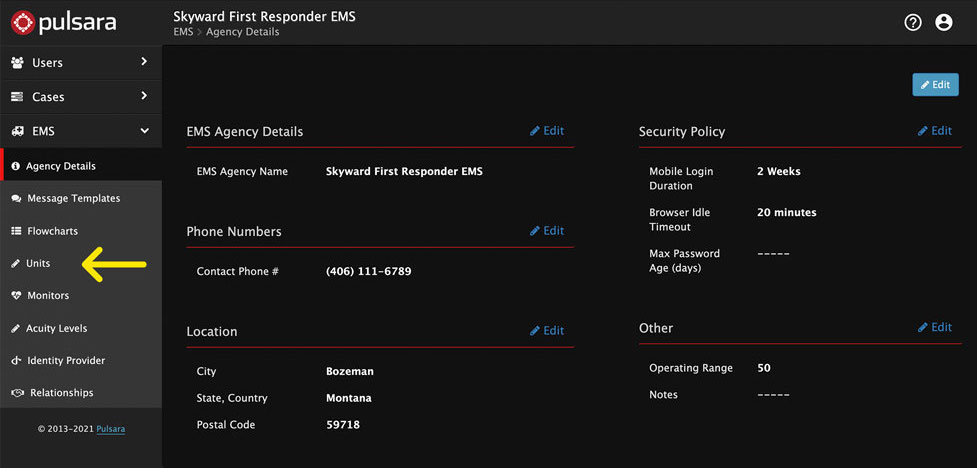This screenshot has height=468, width=977.
Task: Edit the Location section
Action: click(547, 331)
